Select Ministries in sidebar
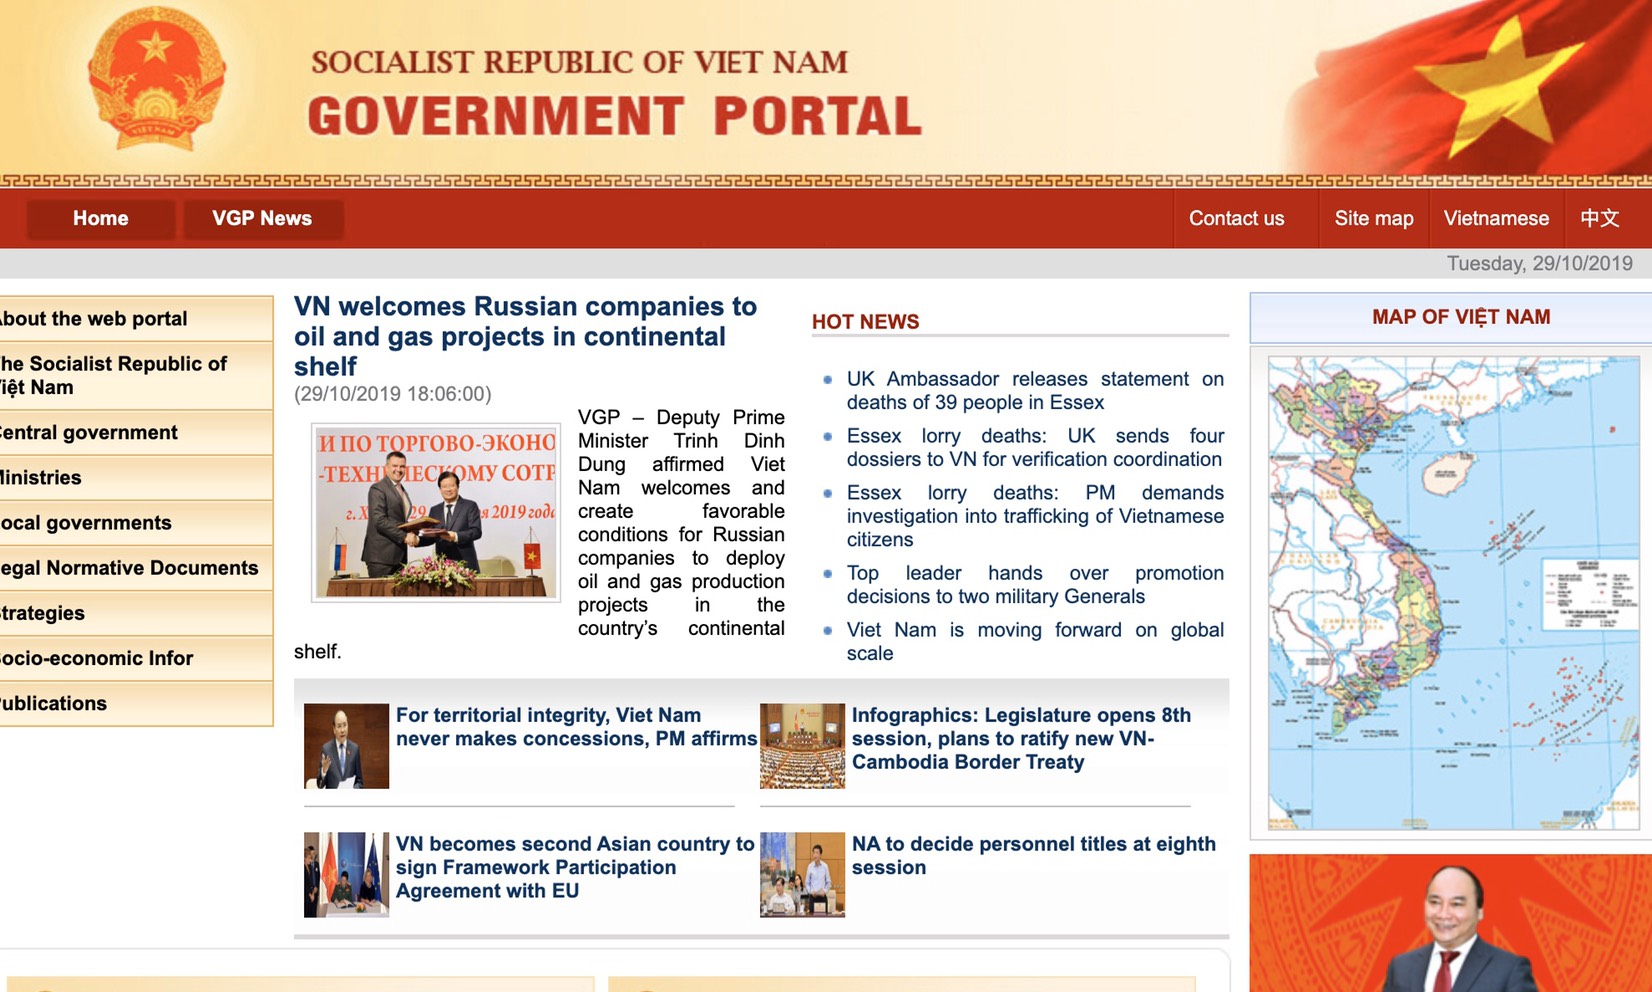 pos(134,477)
